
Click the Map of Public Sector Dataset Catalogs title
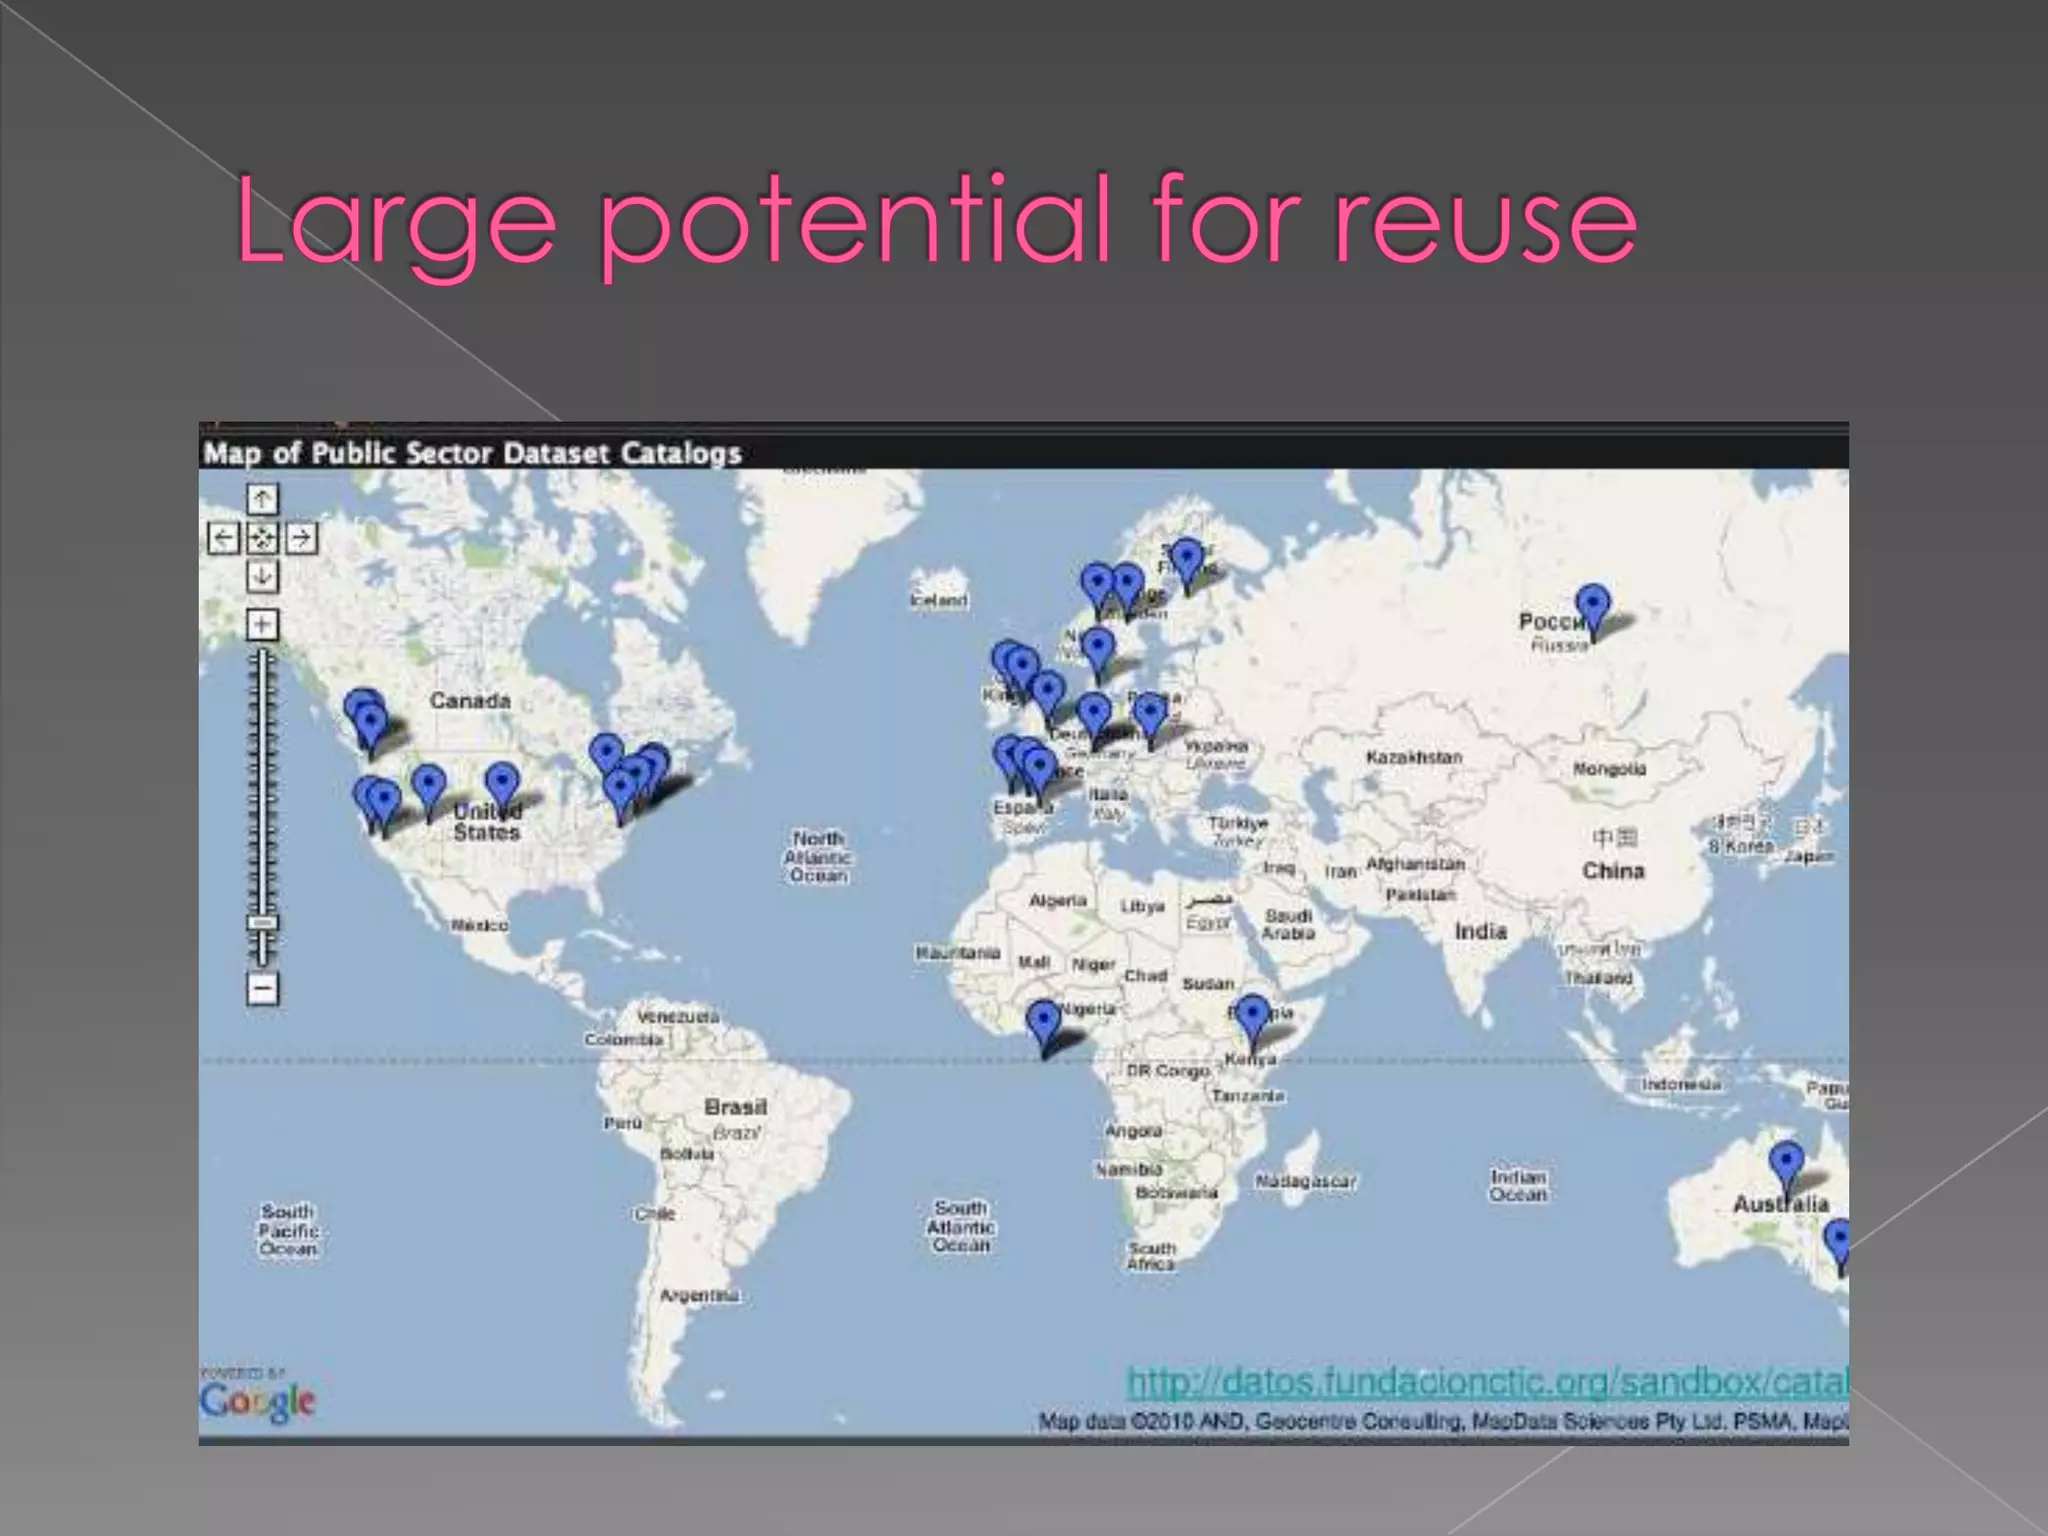coord(472,454)
